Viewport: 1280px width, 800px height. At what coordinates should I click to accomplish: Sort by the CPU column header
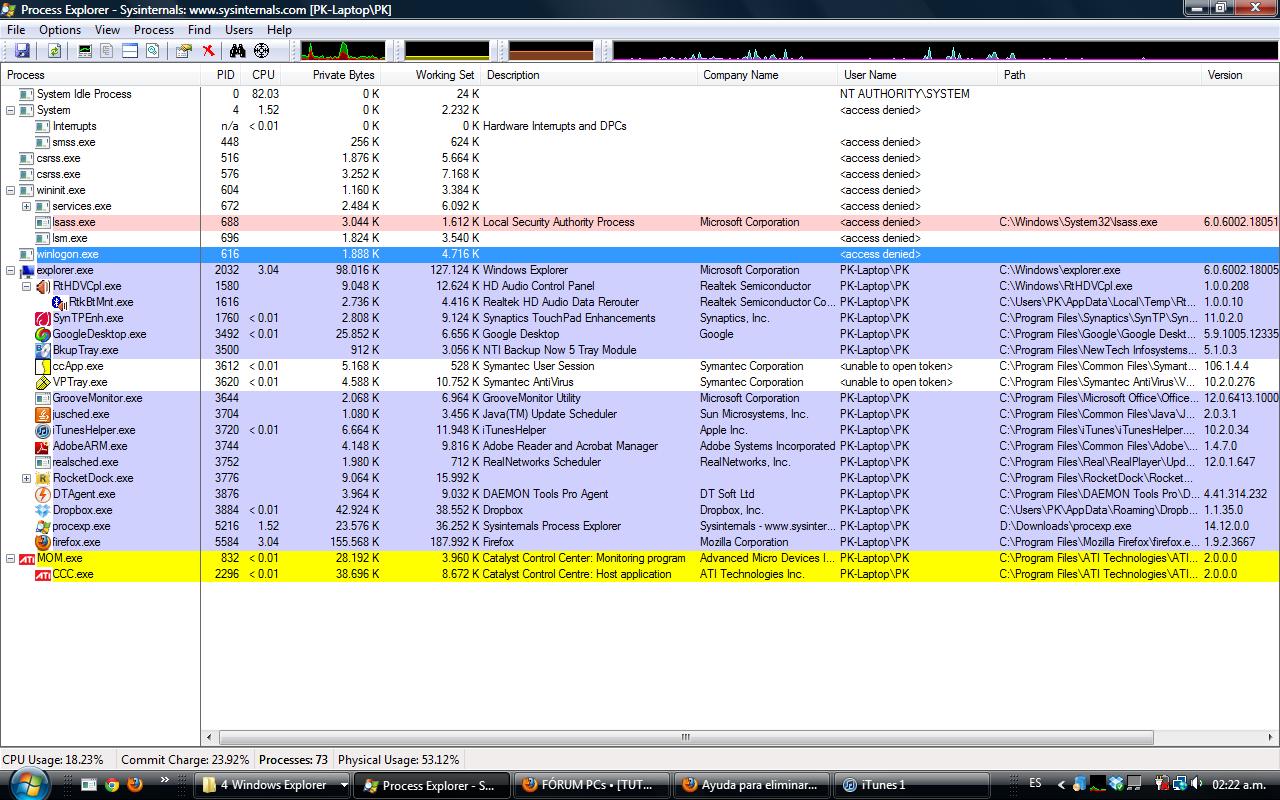(263, 75)
